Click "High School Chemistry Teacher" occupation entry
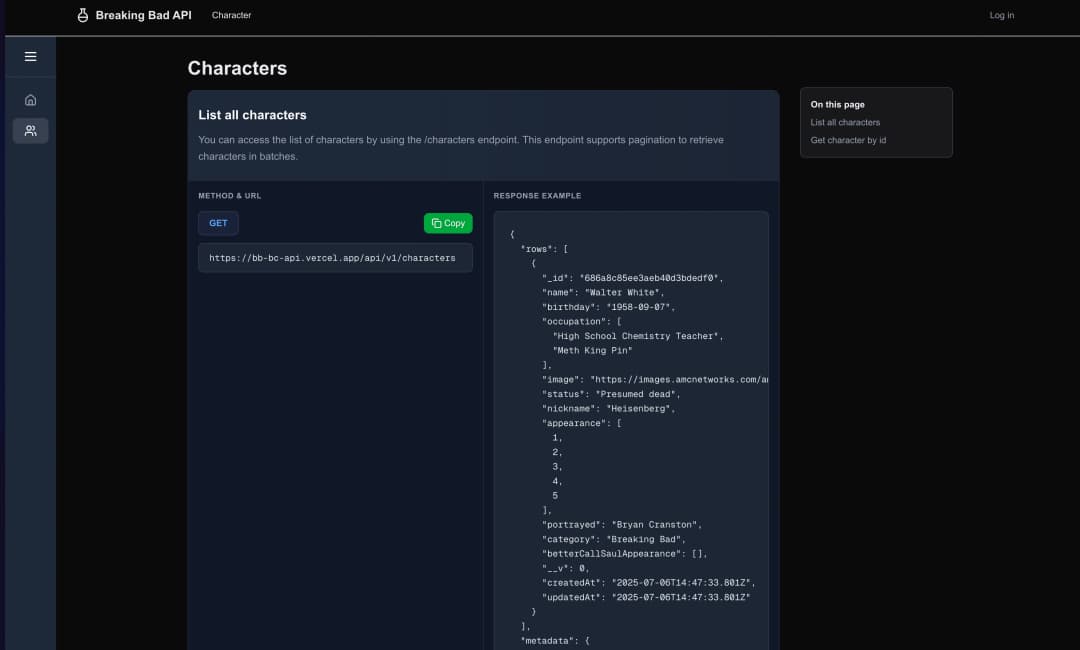The height and width of the screenshot is (650, 1080). click(638, 336)
